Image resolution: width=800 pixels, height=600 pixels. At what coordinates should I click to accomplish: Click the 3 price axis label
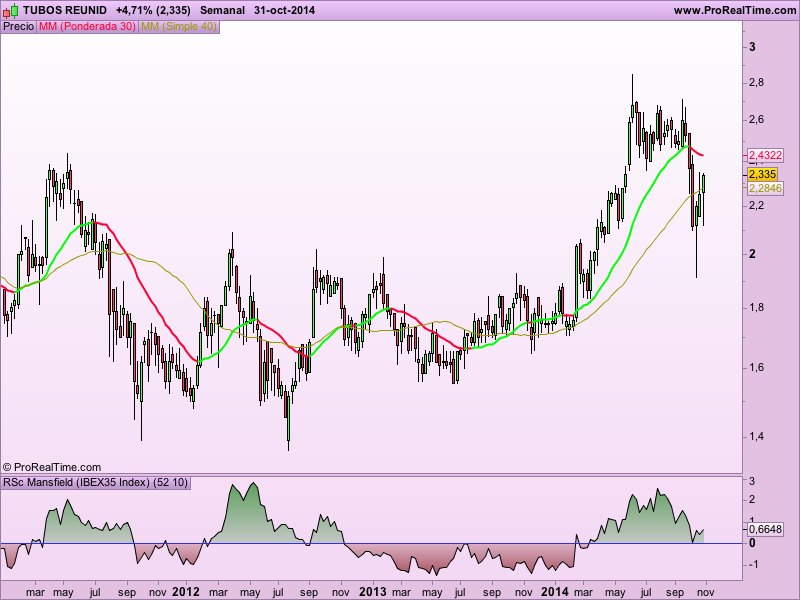pos(752,47)
